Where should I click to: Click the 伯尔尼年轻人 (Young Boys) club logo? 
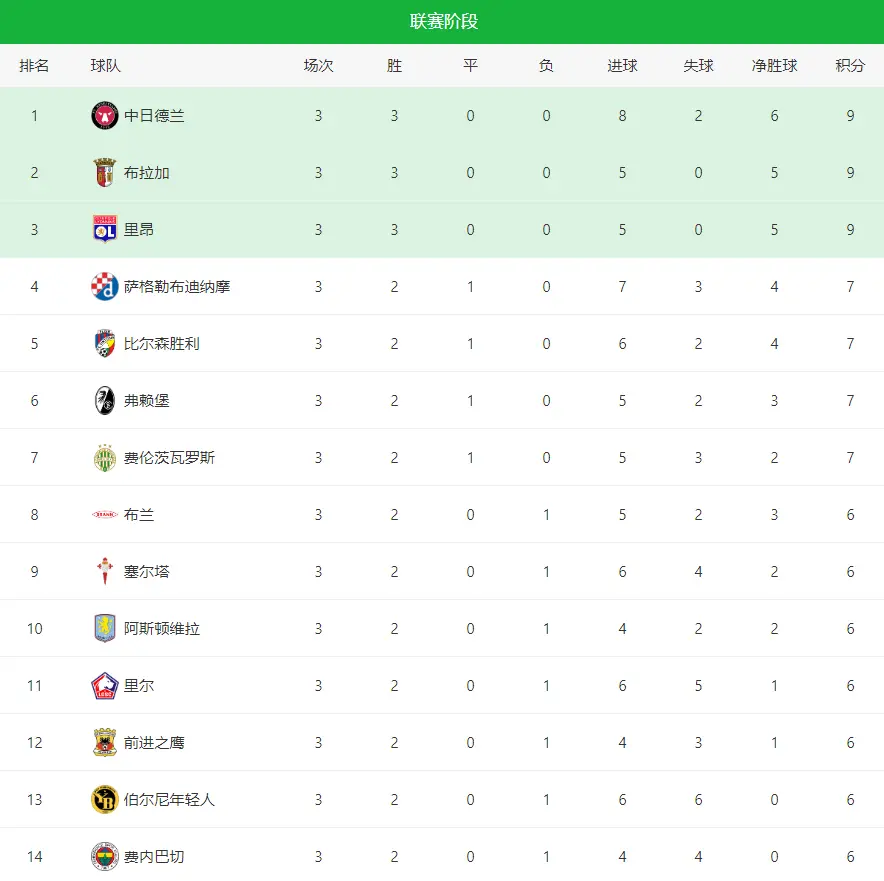point(105,800)
